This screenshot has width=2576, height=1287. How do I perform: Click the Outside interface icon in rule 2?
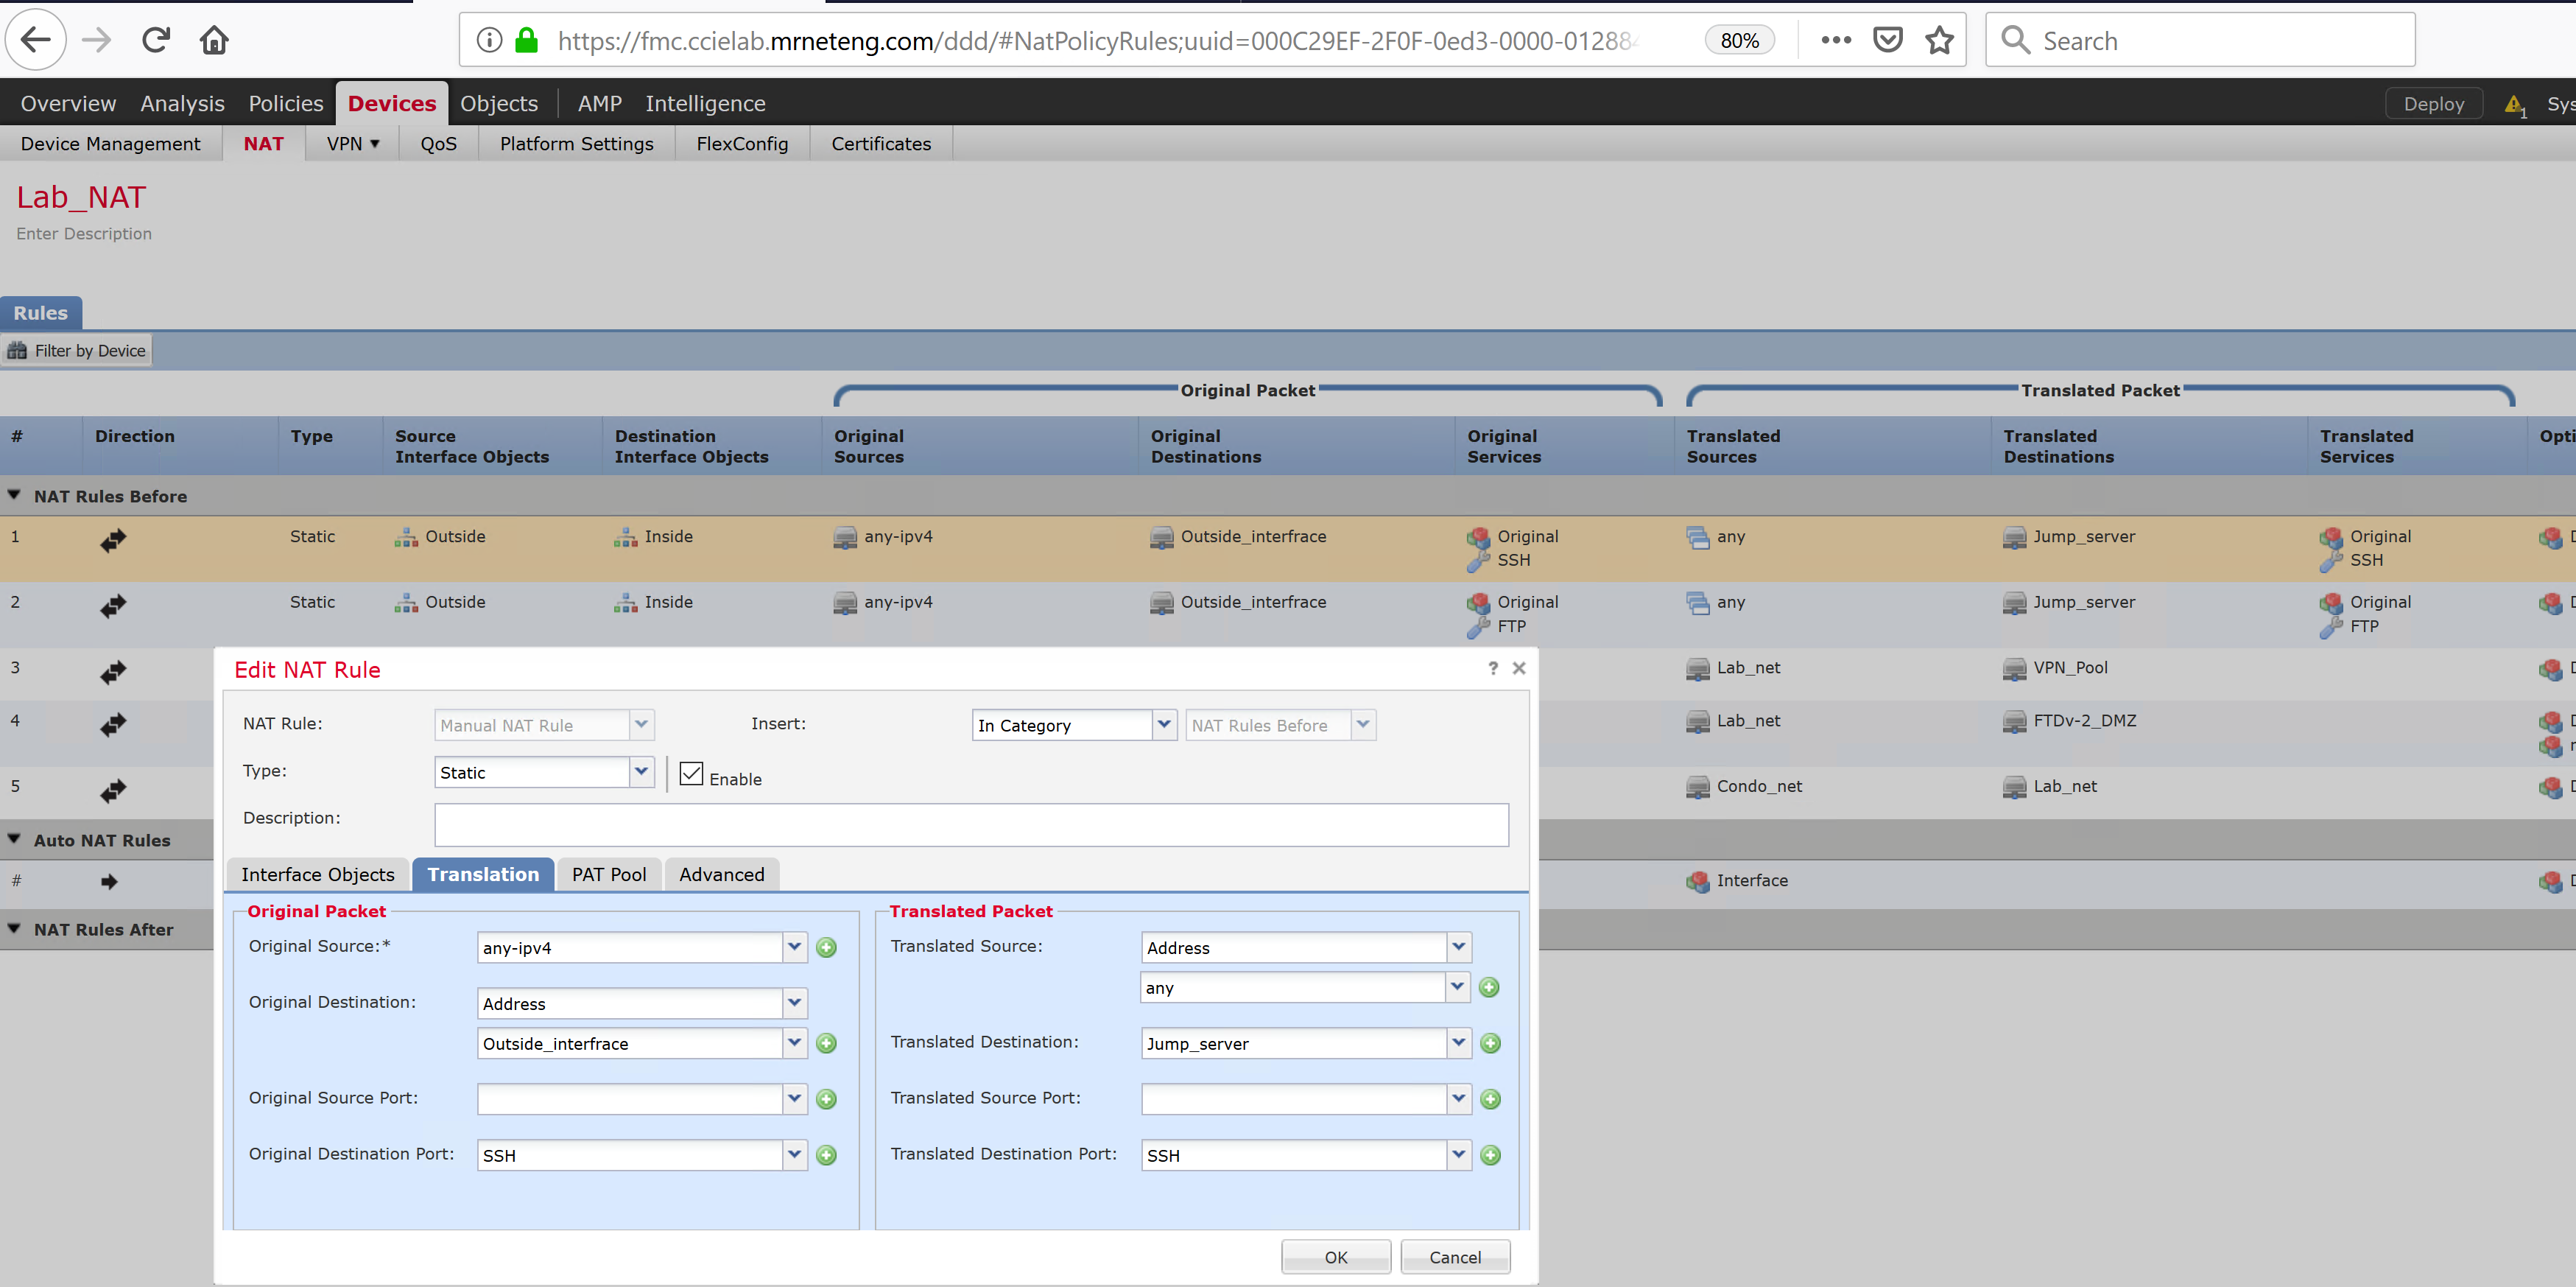[x=406, y=604]
